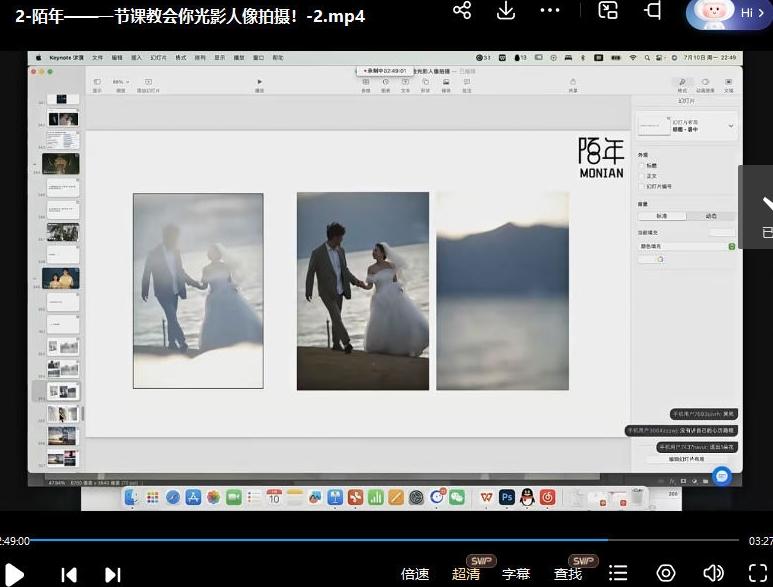Expand the slide layout dropdown chevron
The width and height of the screenshot is (773, 587).
point(730,126)
